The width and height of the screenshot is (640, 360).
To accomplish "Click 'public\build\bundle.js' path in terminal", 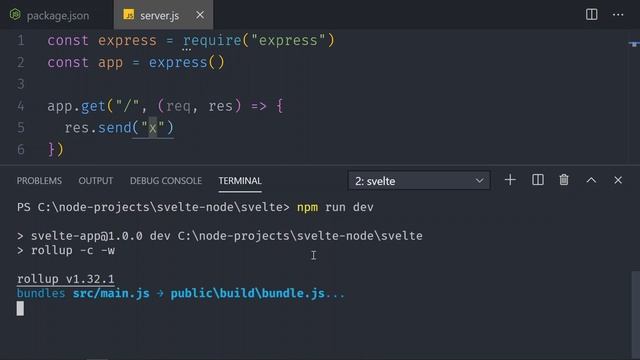I will 248,293.
